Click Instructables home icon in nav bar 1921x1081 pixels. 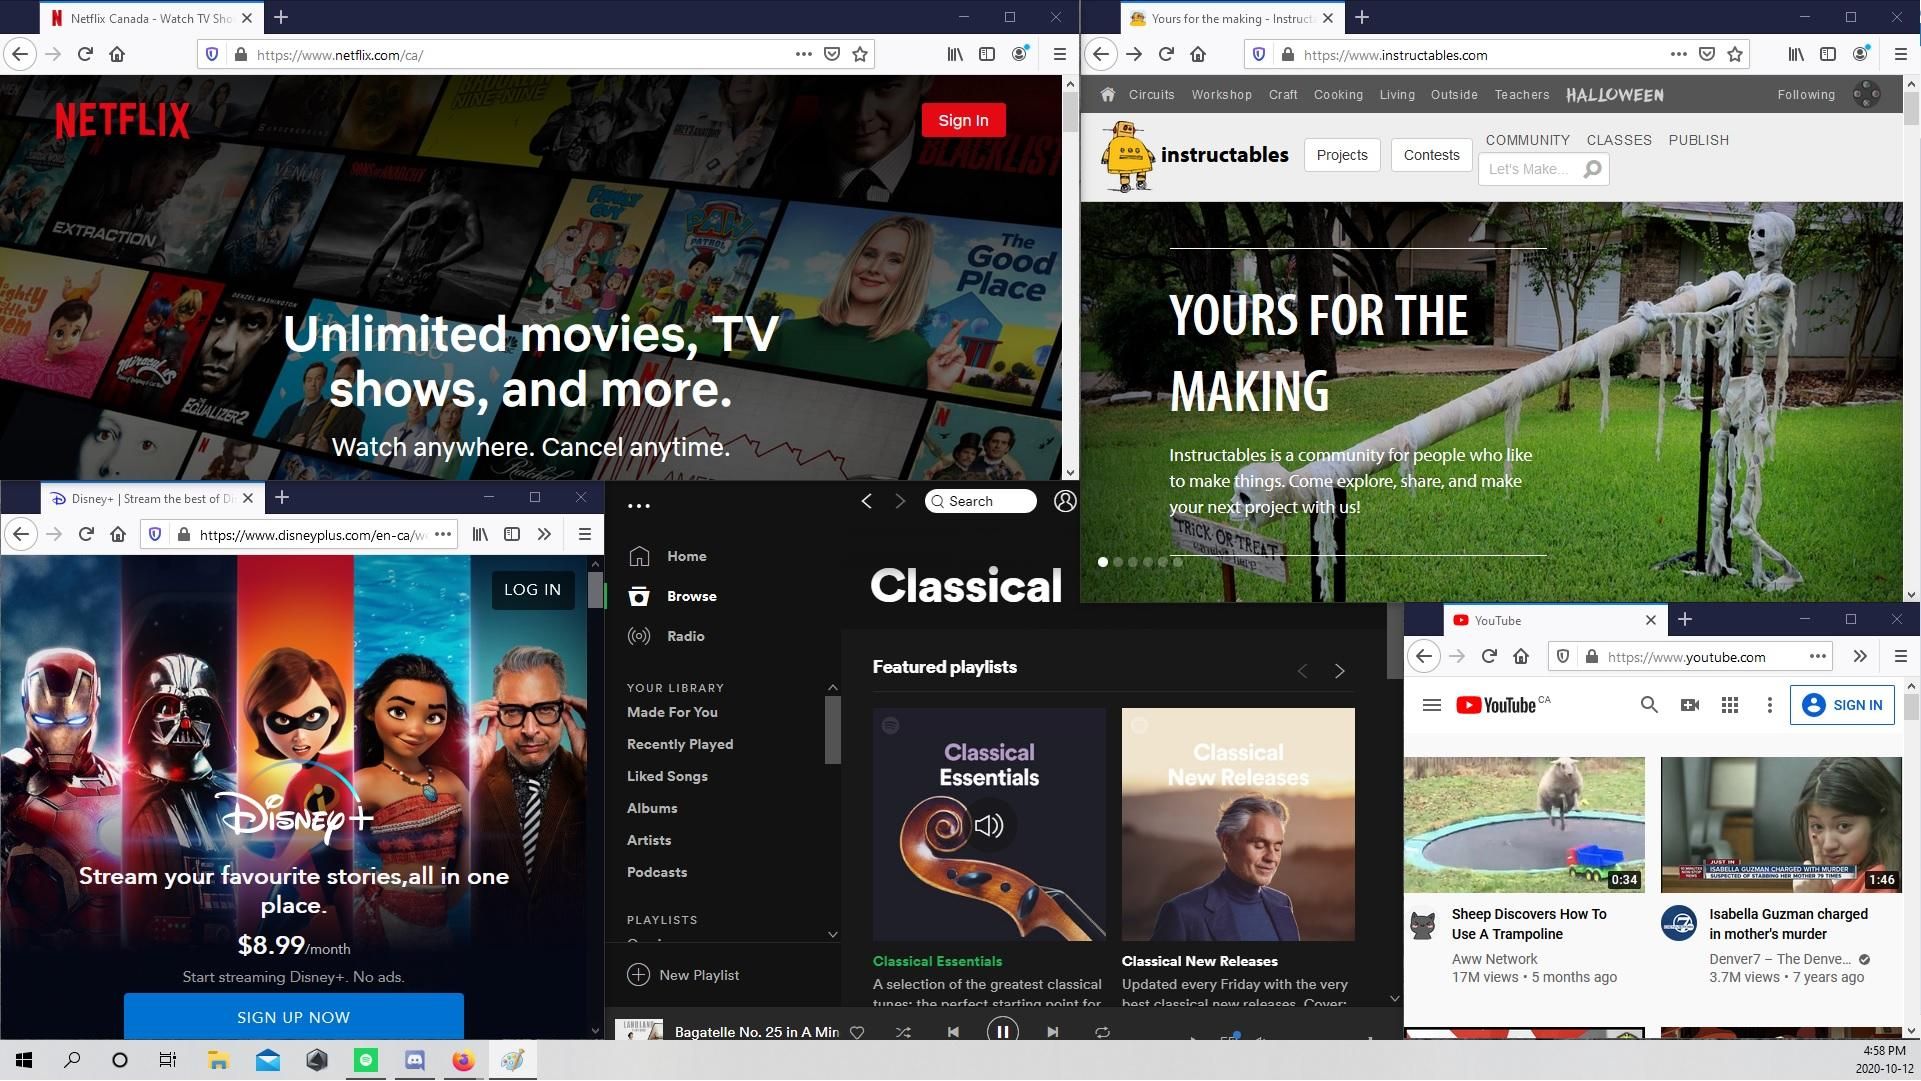[x=1107, y=95]
